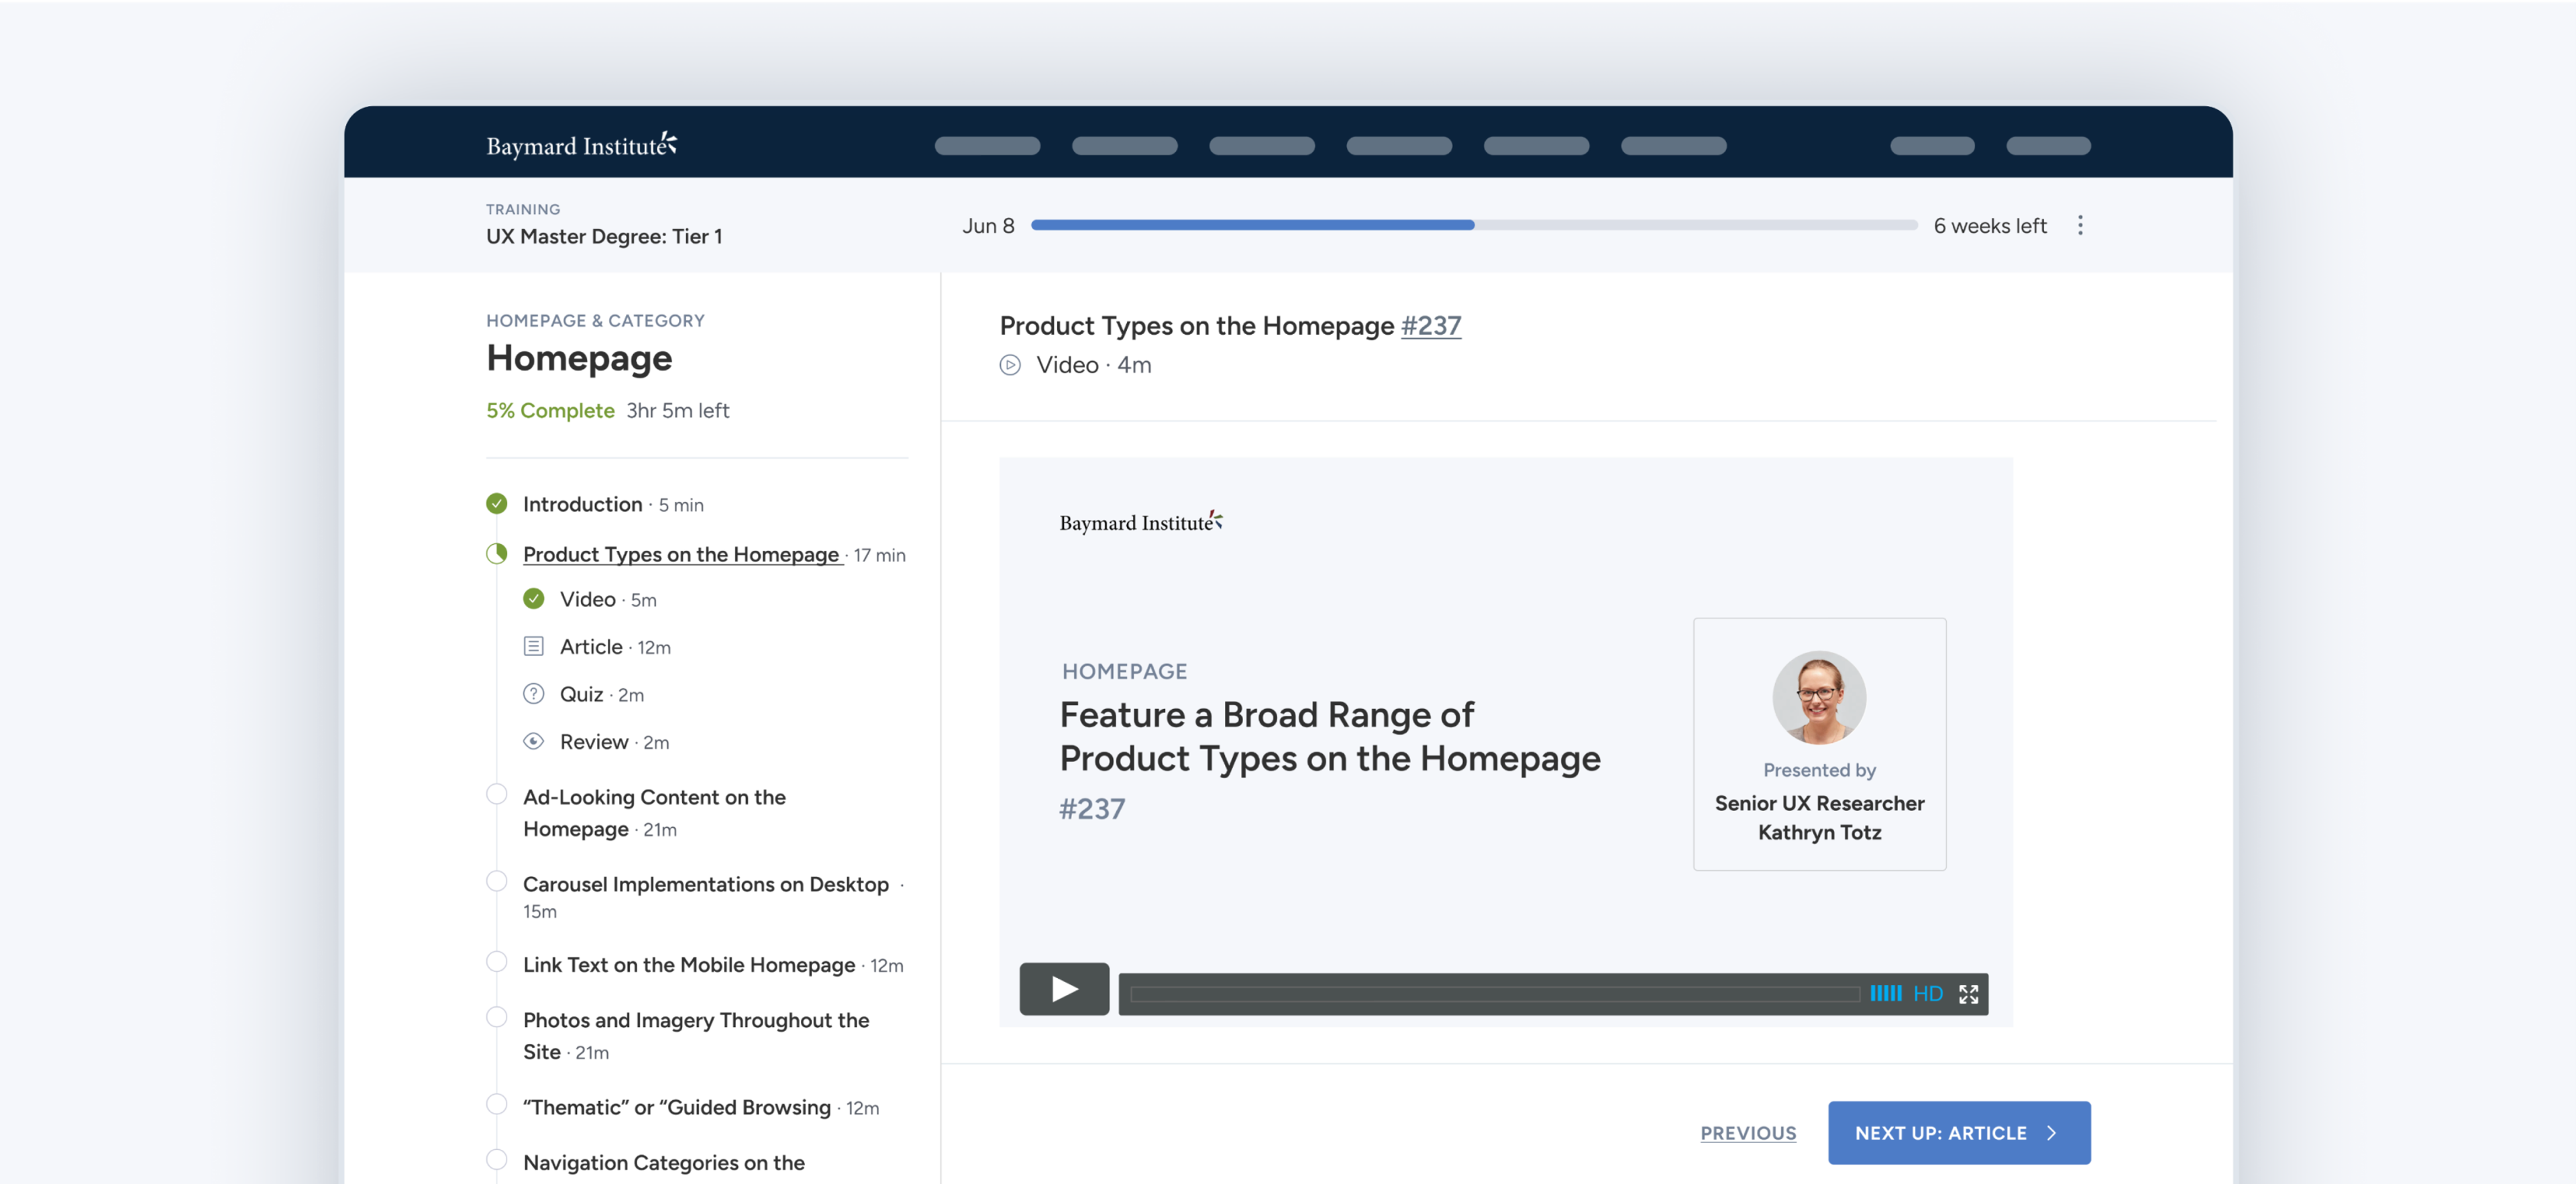The height and width of the screenshot is (1184, 2576).
Task: Click the second-to-last placeholder header item
Action: pyautogui.click(x=1932, y=146)
